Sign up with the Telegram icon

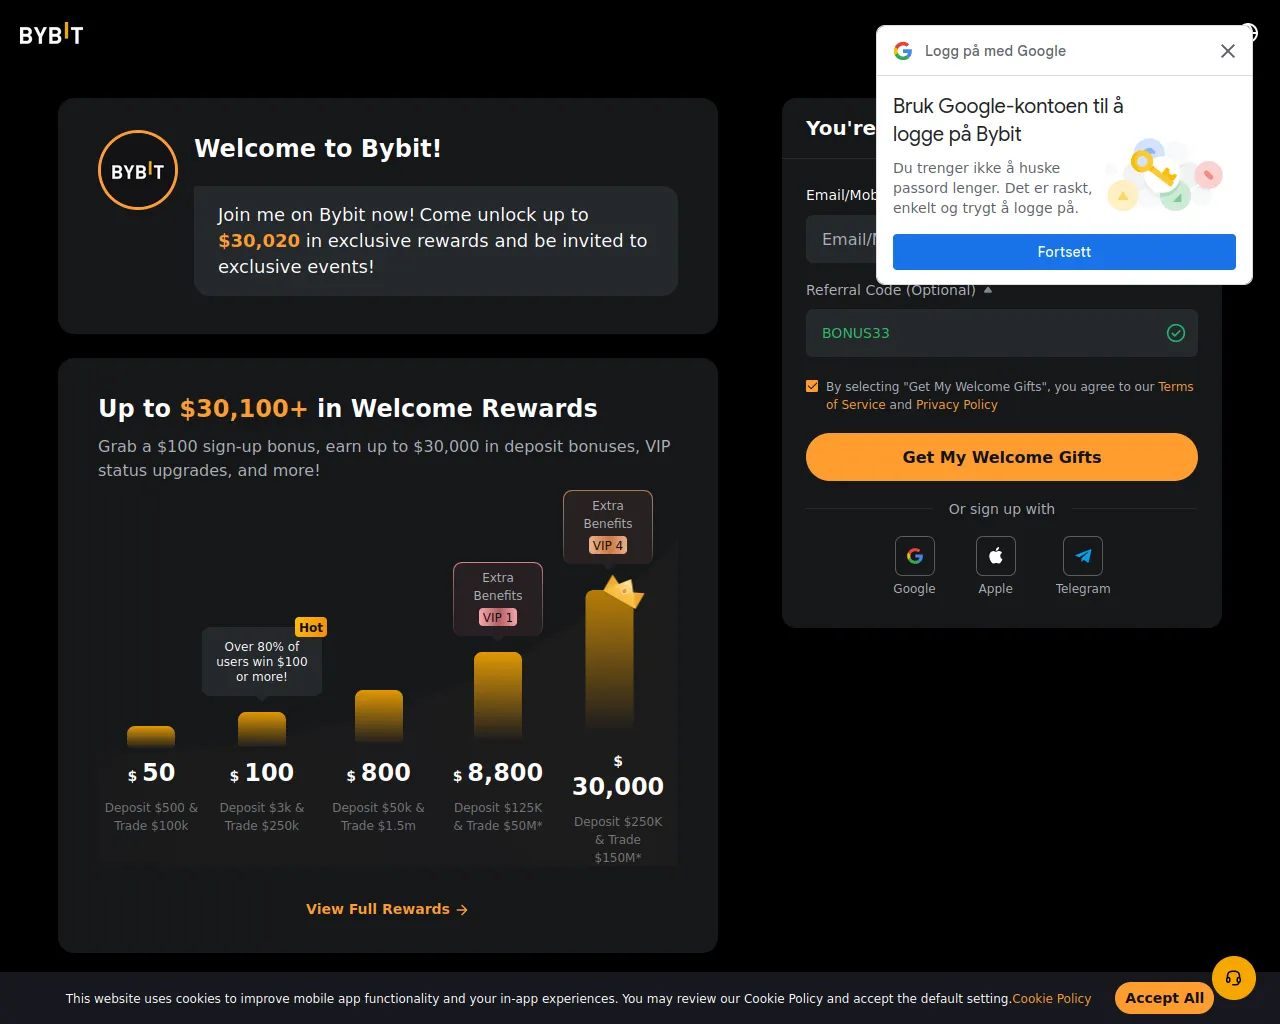1083,556
